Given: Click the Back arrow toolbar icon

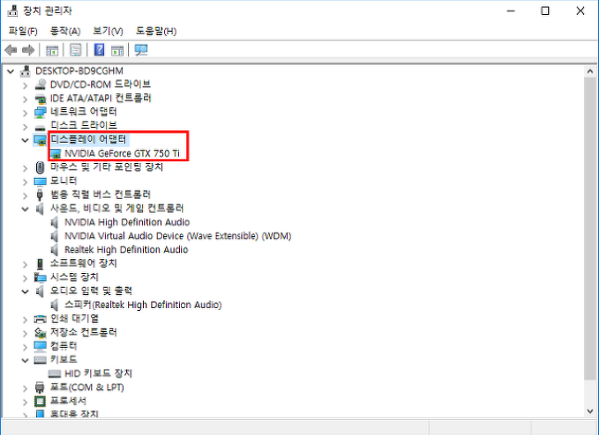Looking at the screenshot, I should tap(11, 50).
